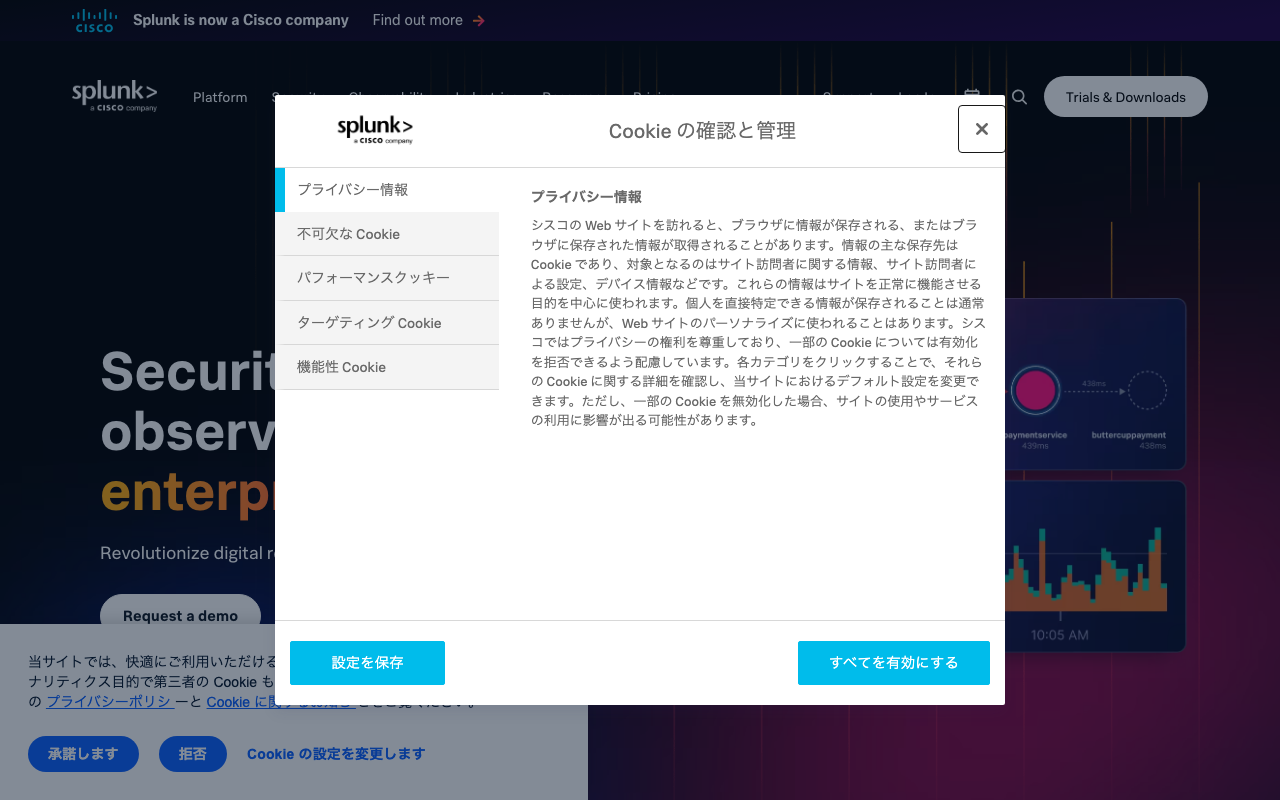
Task: Open the プライバシーポリシー link
Action: 110,702
